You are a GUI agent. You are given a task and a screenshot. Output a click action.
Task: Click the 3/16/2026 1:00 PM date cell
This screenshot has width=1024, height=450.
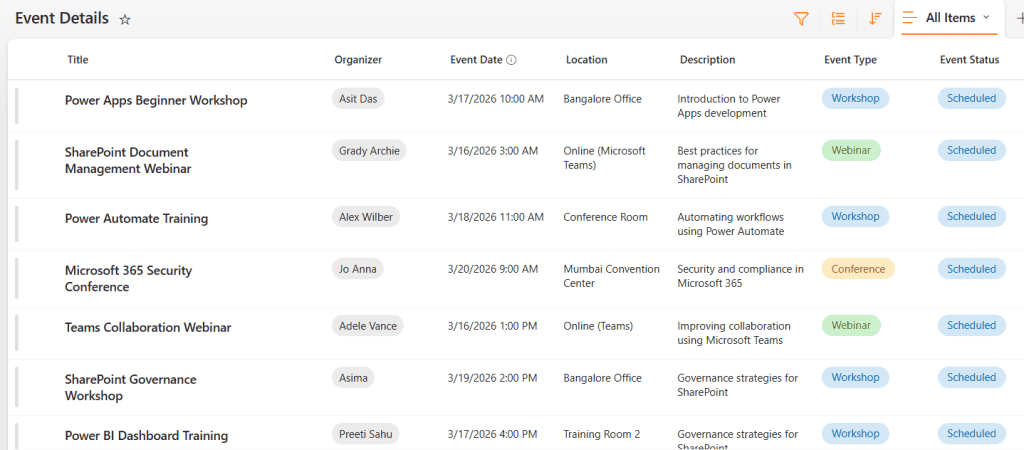[493, 326]
